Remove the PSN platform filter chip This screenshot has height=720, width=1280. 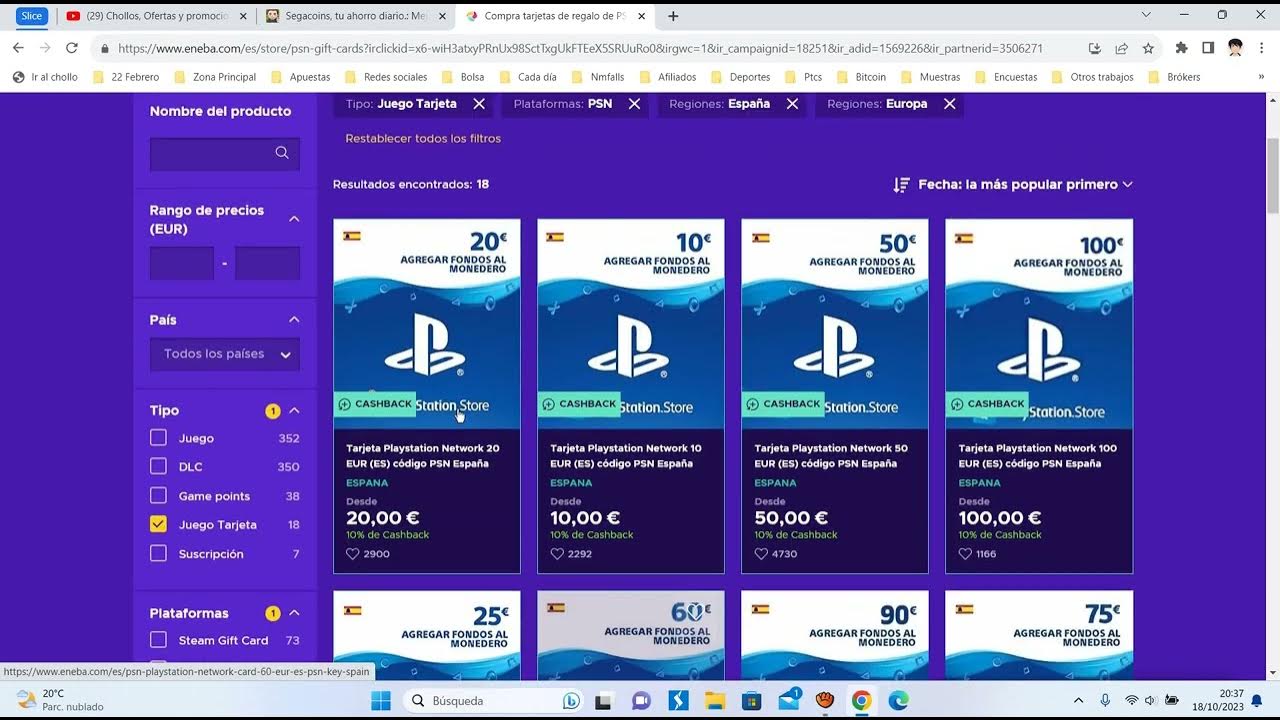(x=634, y=104)
